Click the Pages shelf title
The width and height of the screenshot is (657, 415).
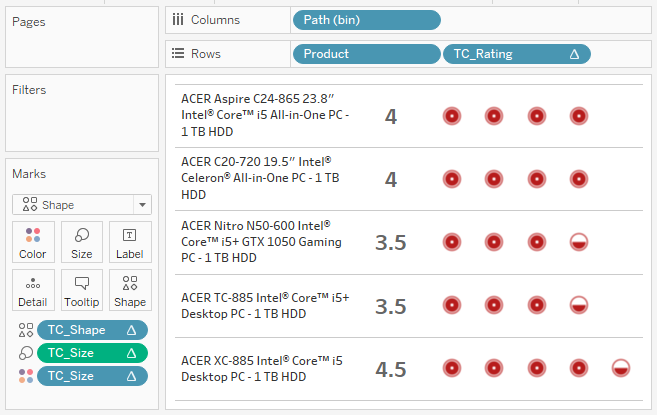[28, 22]
